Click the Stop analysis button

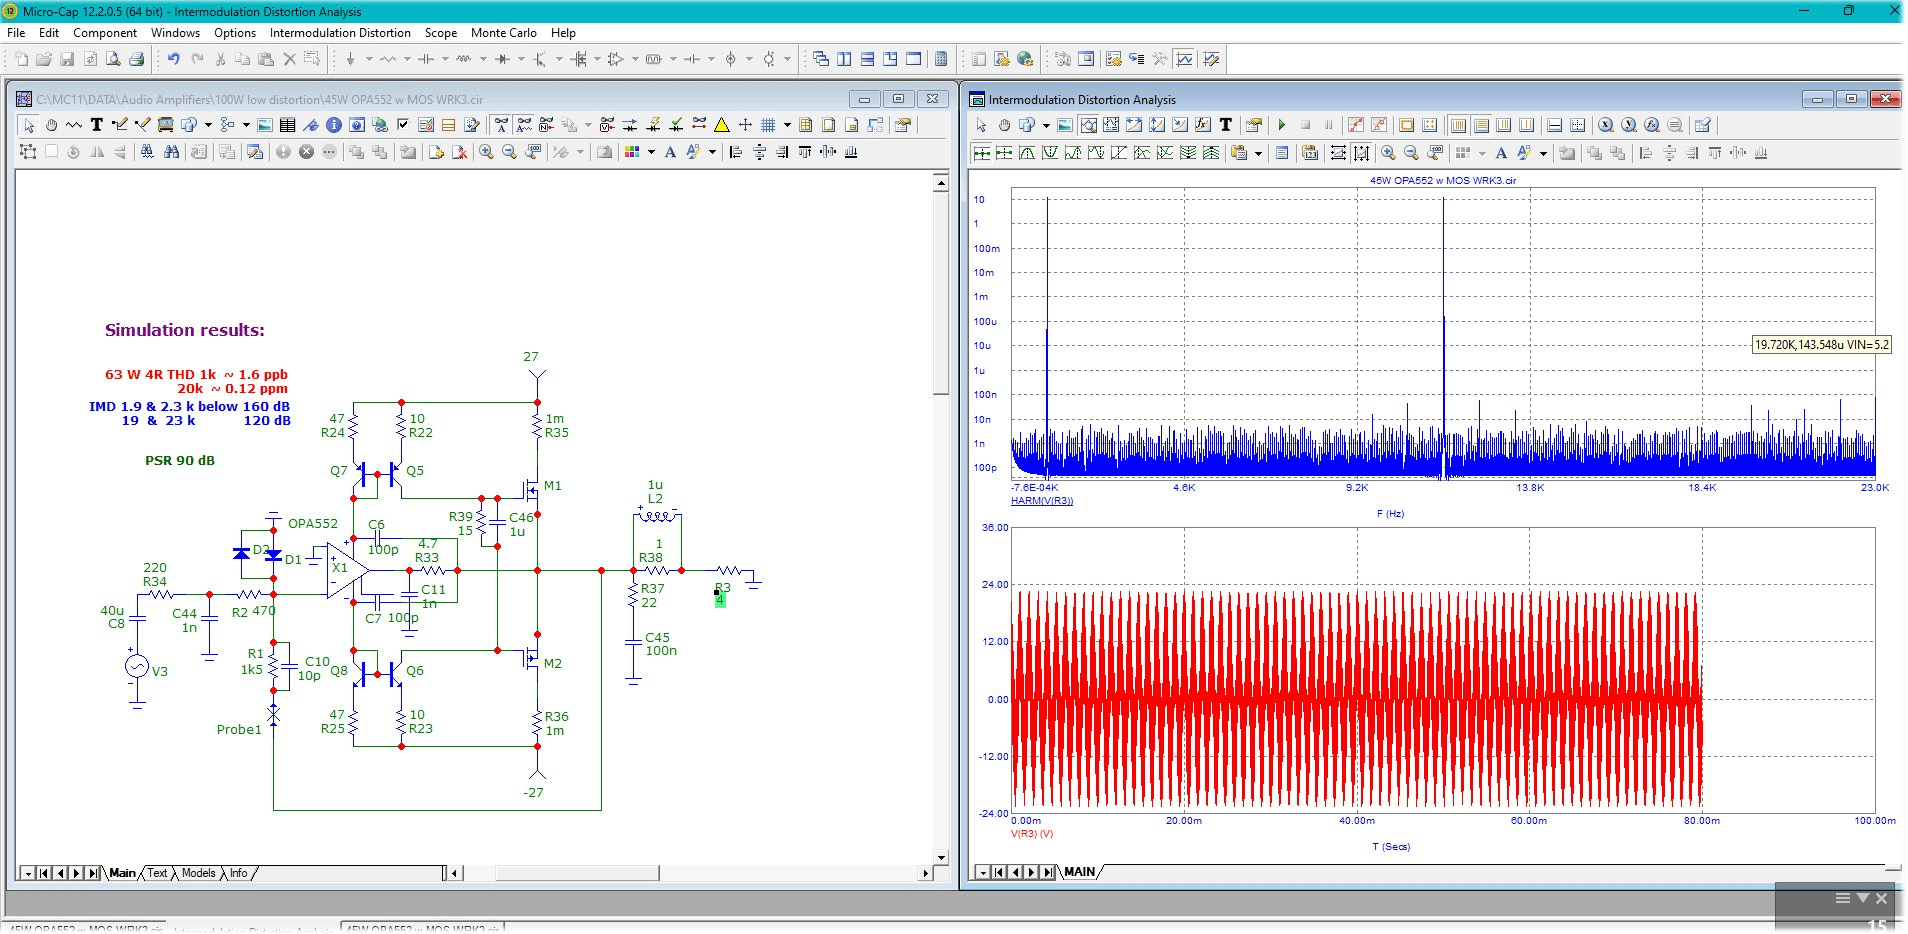1305,125
